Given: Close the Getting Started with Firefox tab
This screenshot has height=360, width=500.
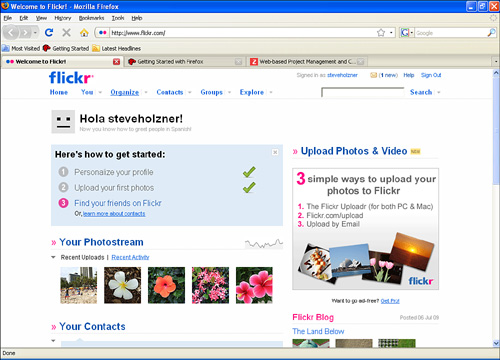Looking at the screenshot, I should [238, 62].
